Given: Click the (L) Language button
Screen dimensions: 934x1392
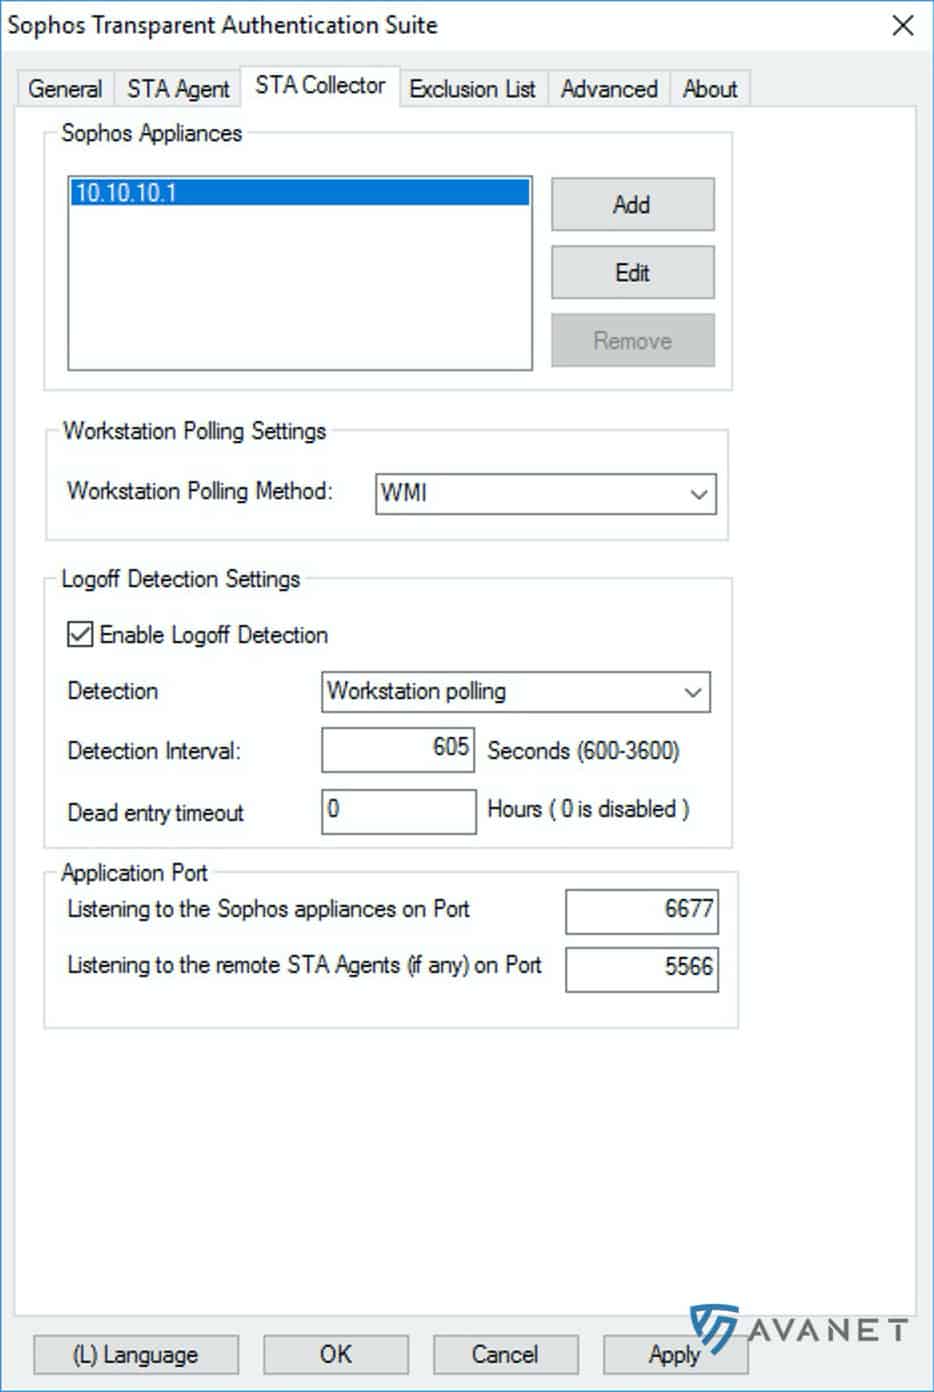Looking at the screenshot, I should 136,1355.
